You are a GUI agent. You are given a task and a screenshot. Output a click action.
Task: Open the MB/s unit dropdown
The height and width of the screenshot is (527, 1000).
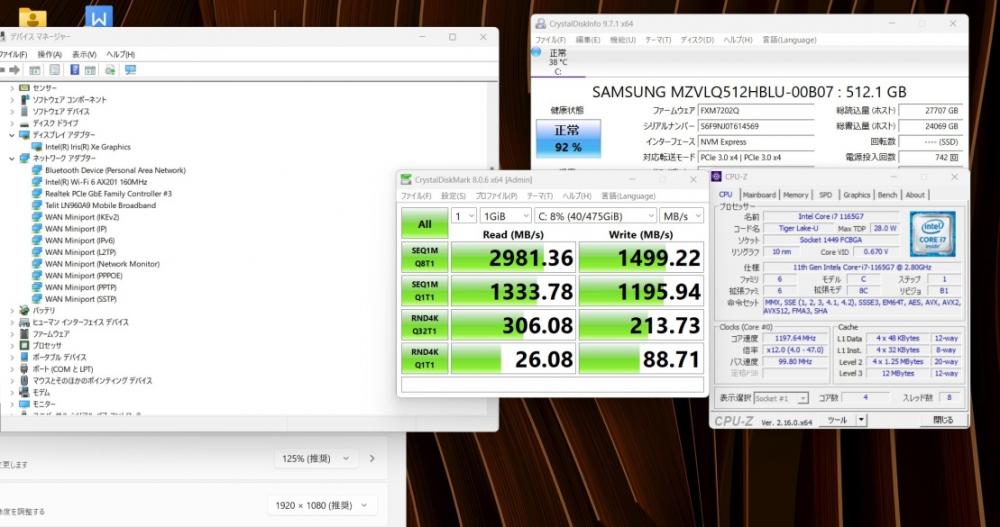click(x=681, y=216)
